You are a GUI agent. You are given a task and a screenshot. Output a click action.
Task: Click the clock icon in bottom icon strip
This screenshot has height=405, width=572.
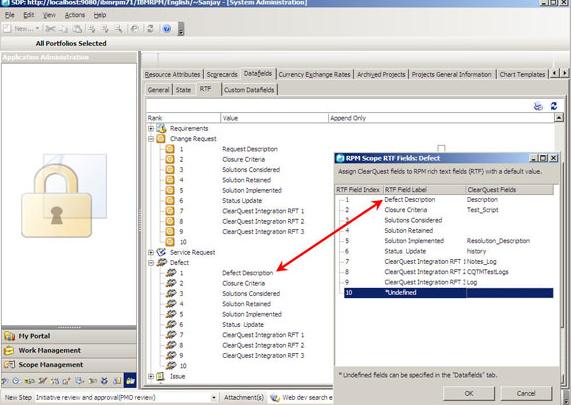pyautogui.click(x=16, y=381)
